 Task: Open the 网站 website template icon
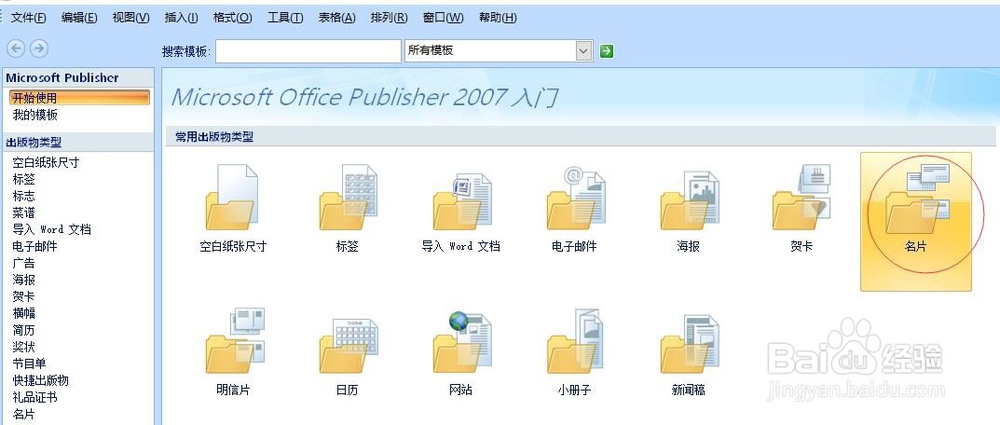click(461, 342)
